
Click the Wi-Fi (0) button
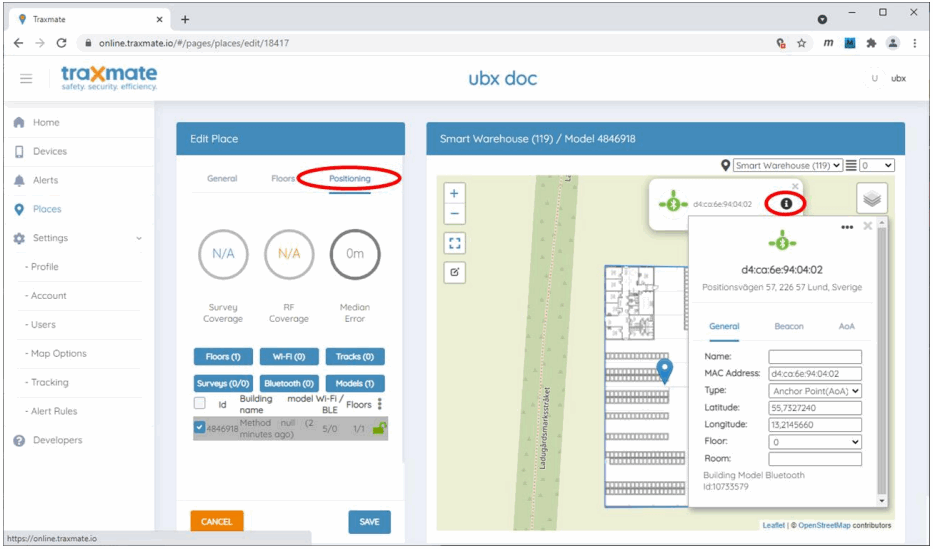pyautogui.click(x=289, y=357)
